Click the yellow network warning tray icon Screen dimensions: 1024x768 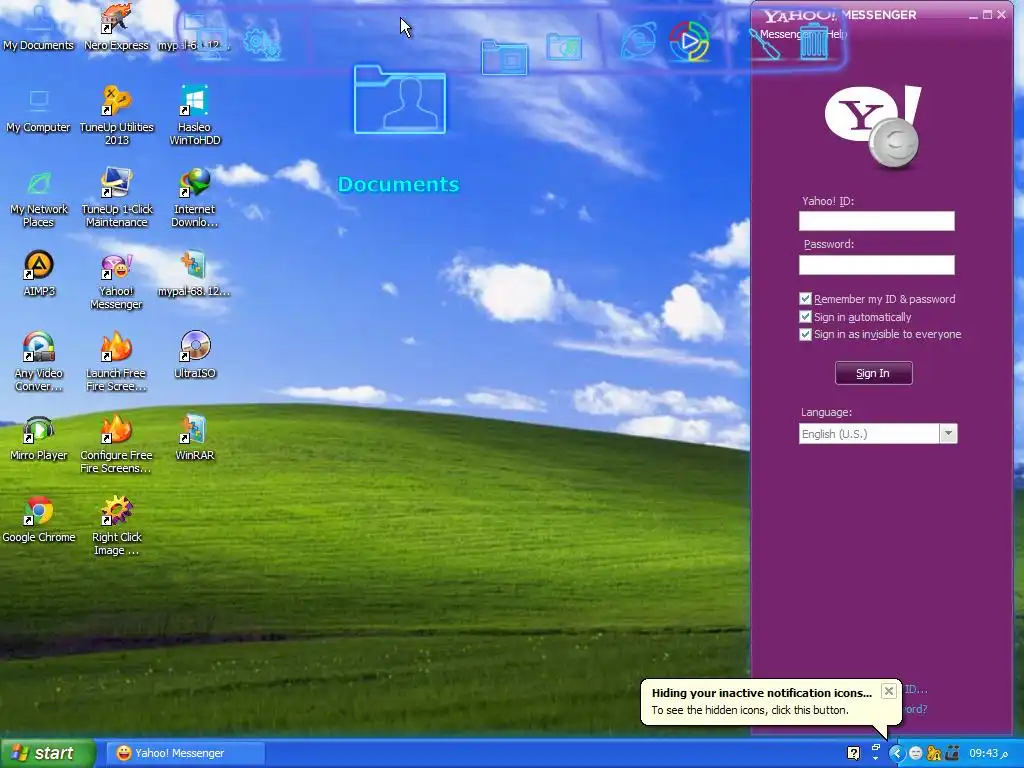[x=934, y=754]
